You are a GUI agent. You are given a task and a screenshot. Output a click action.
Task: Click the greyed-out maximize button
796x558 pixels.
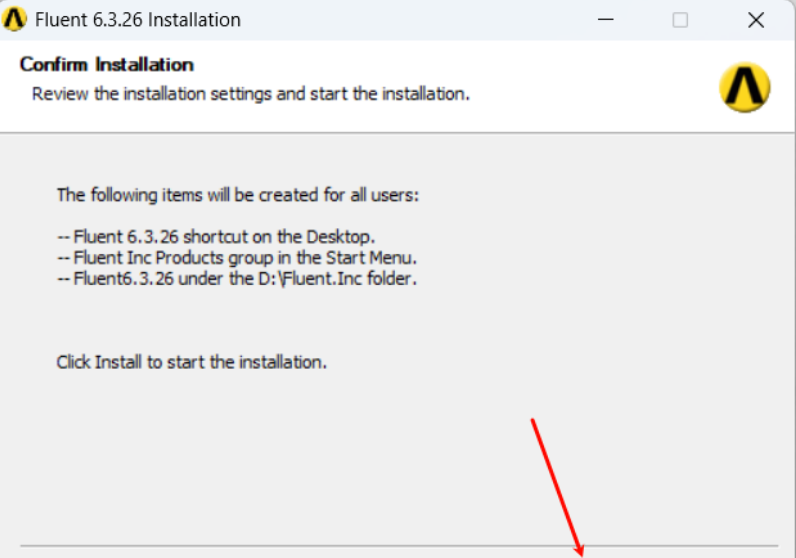point(680,20)
